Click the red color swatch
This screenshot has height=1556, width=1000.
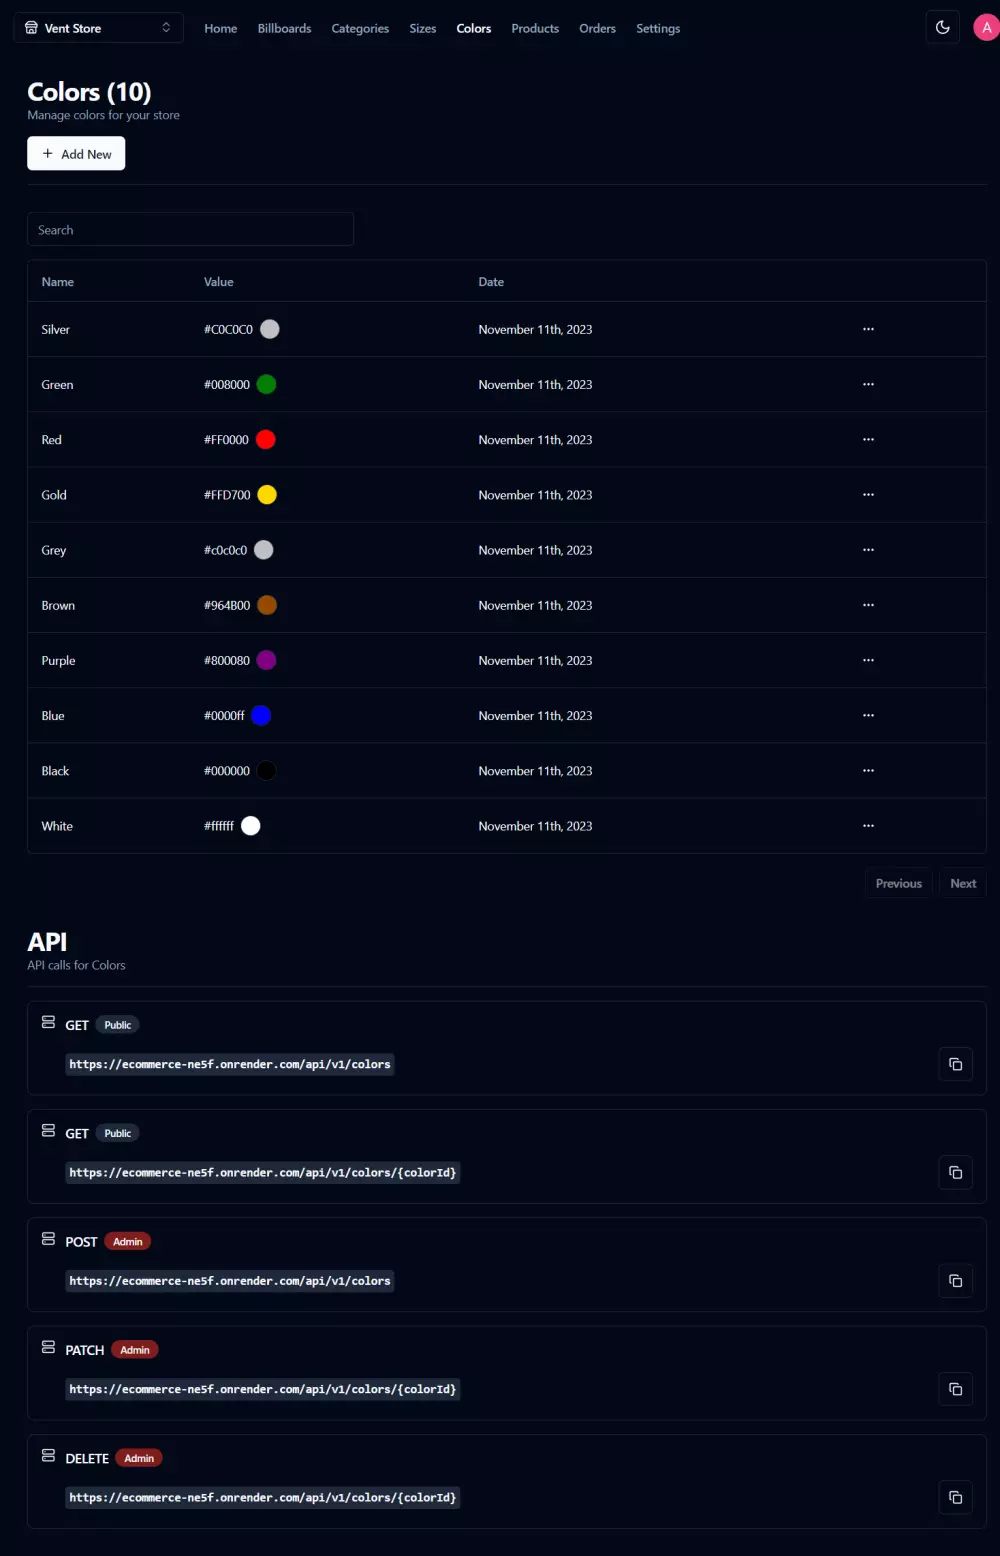(x=266, y=440)
